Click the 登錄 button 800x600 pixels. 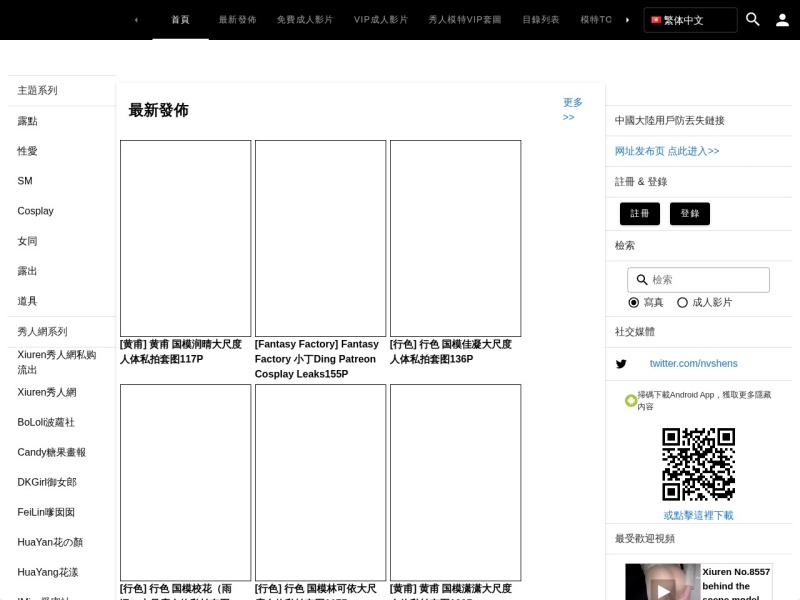click(690, 213)
